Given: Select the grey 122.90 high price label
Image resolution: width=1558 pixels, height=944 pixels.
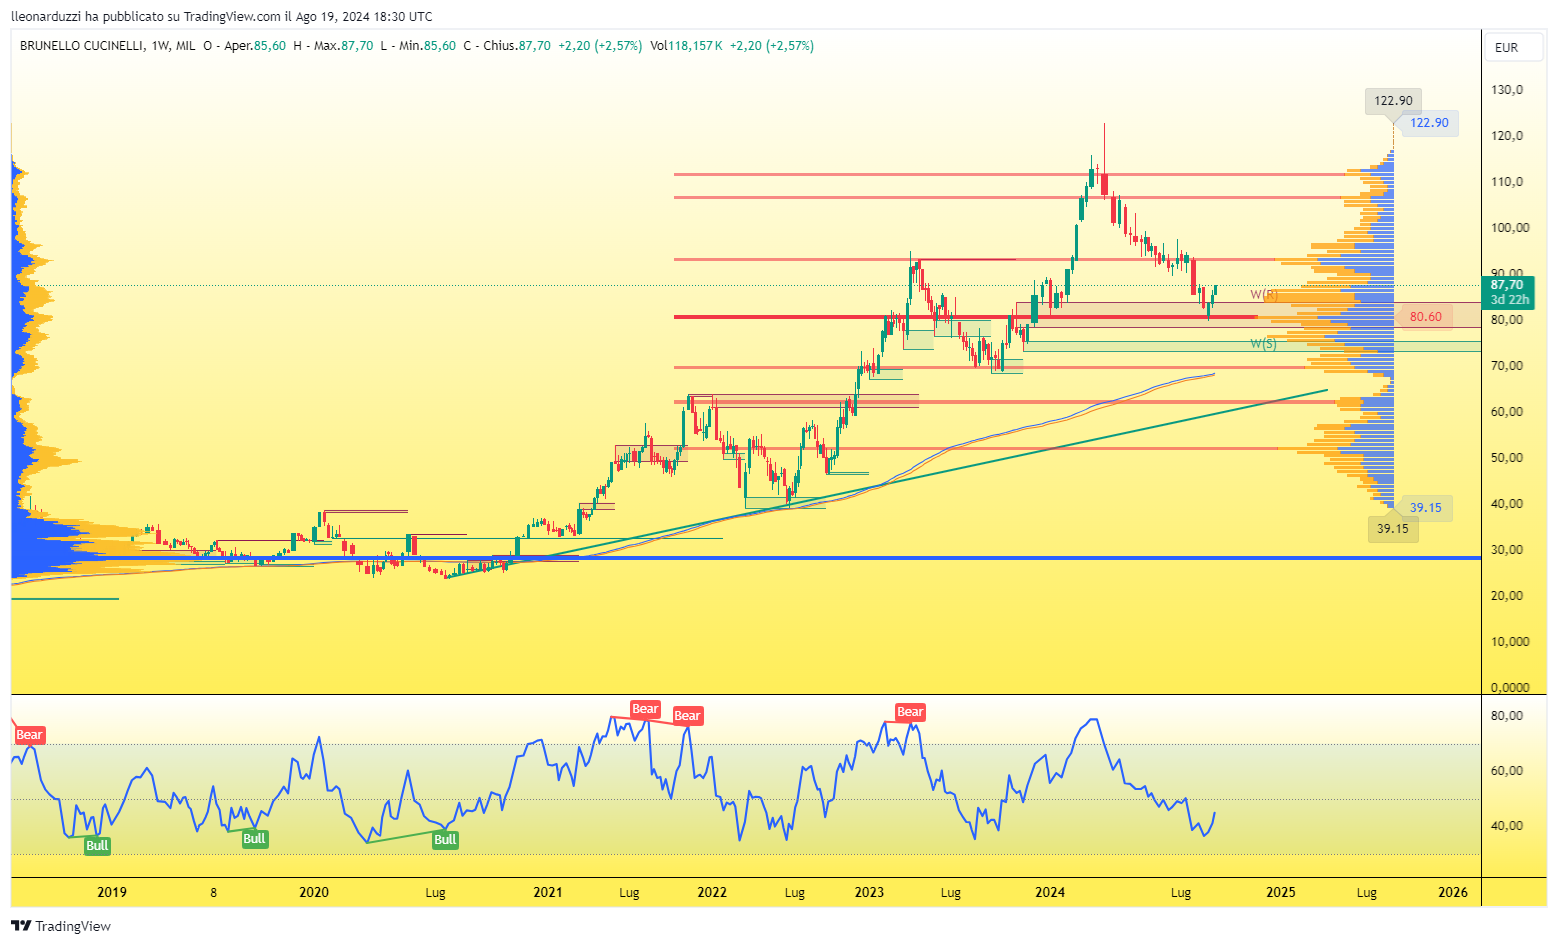Looking at the screenshot, I should tap(1393, 100).
